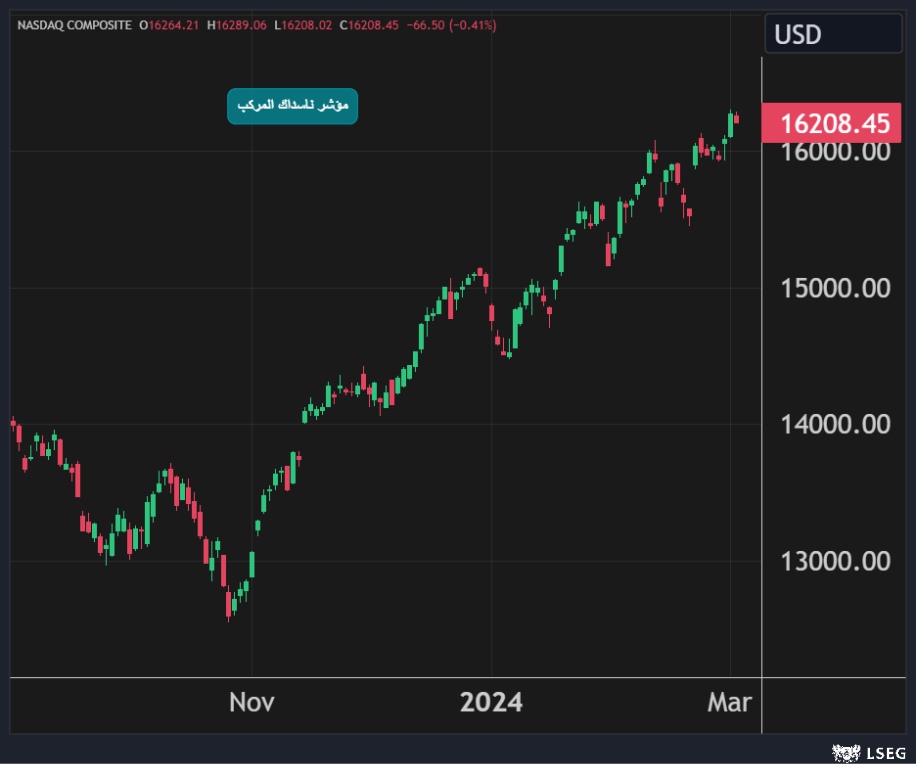Click the latest red candle near Mar
The image size is (916, 764).
point(736,120)
